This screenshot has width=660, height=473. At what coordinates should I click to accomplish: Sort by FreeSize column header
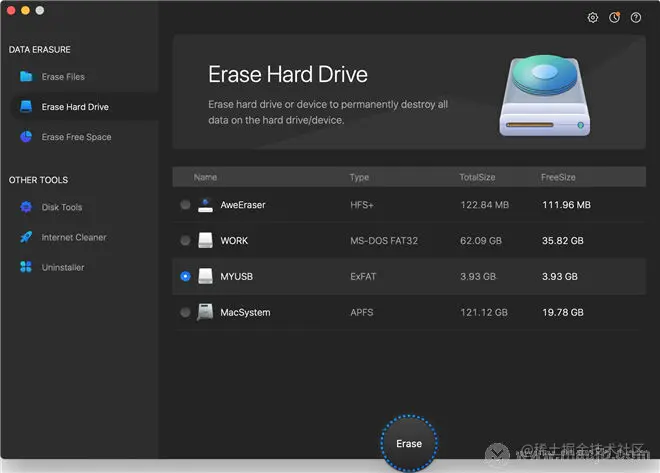558,177
